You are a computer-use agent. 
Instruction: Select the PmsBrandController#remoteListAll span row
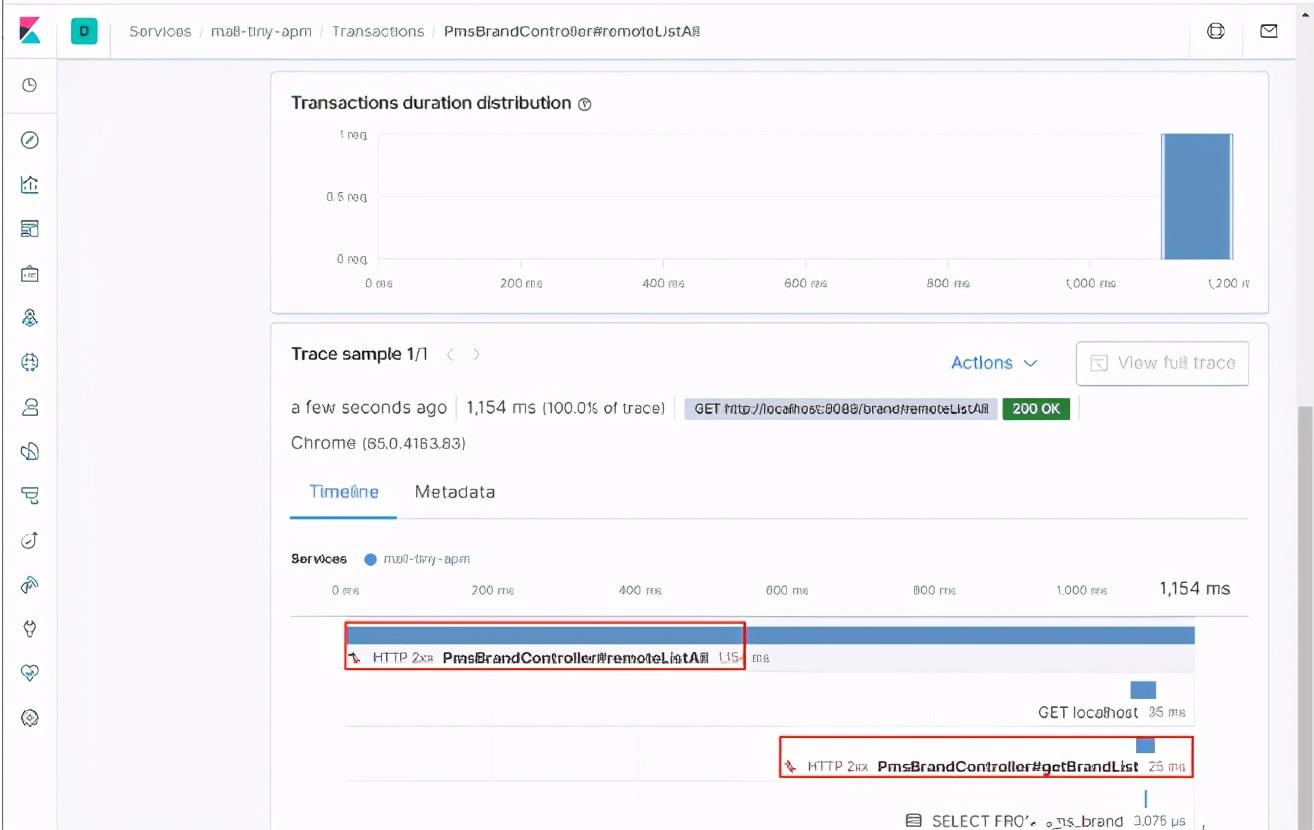[x=770, y=646]
